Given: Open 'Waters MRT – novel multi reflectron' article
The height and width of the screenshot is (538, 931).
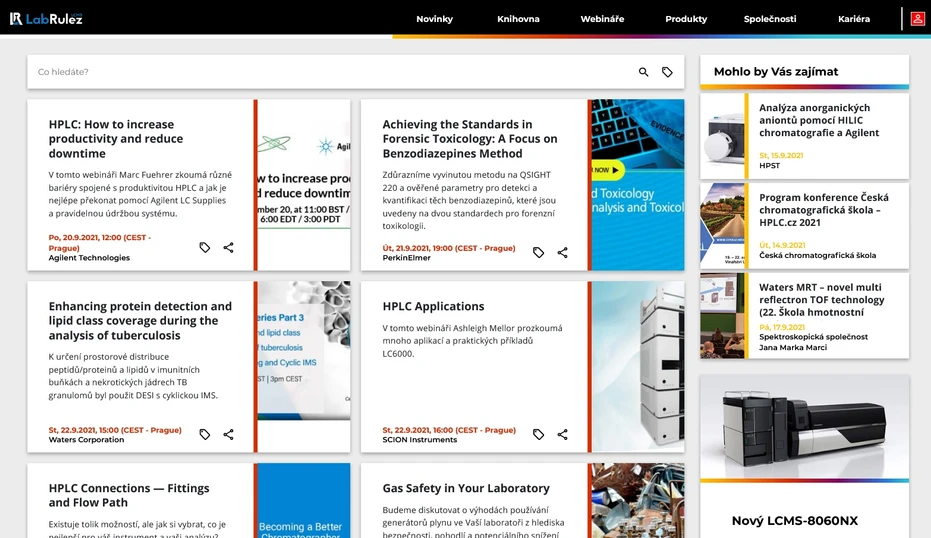Looking at the screenshot, I should point(822,300).
